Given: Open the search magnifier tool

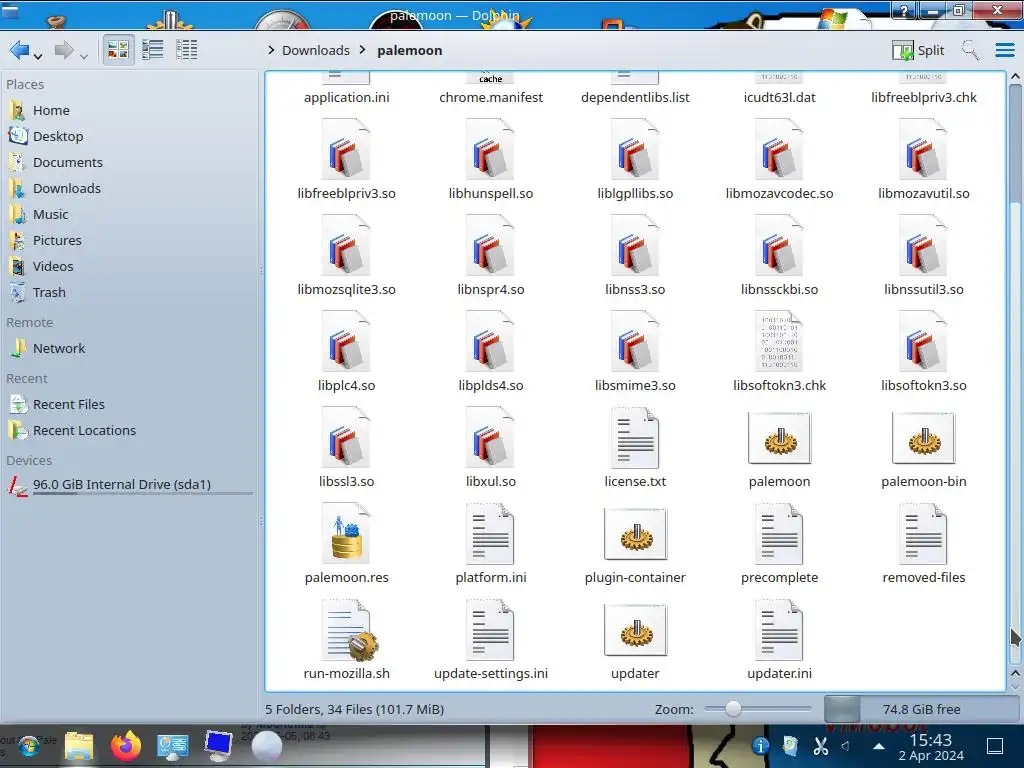Looking at the screenshot, I should point(970,50).
